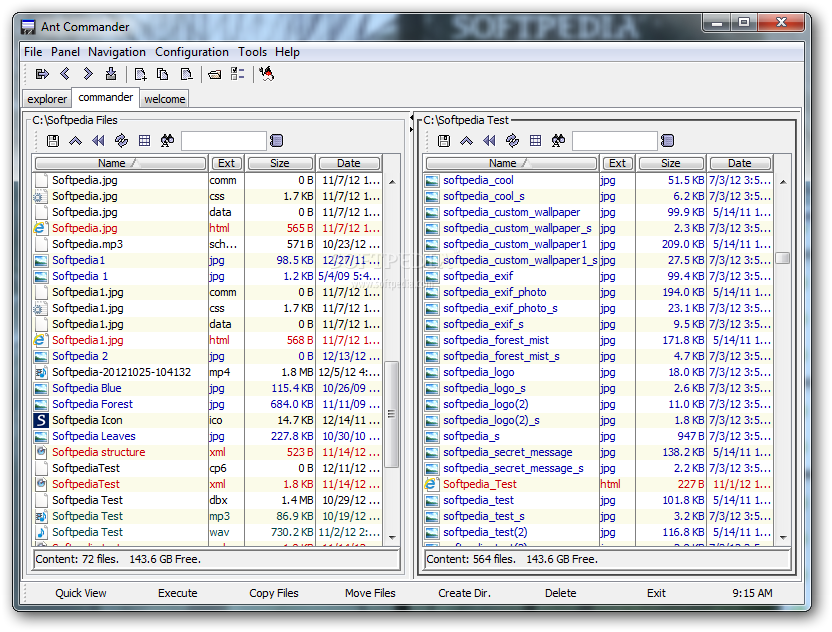Viewport: 832px width, 632px height.
Task: Select softpedia_secret_message in right panel
Action: [599, 452]
